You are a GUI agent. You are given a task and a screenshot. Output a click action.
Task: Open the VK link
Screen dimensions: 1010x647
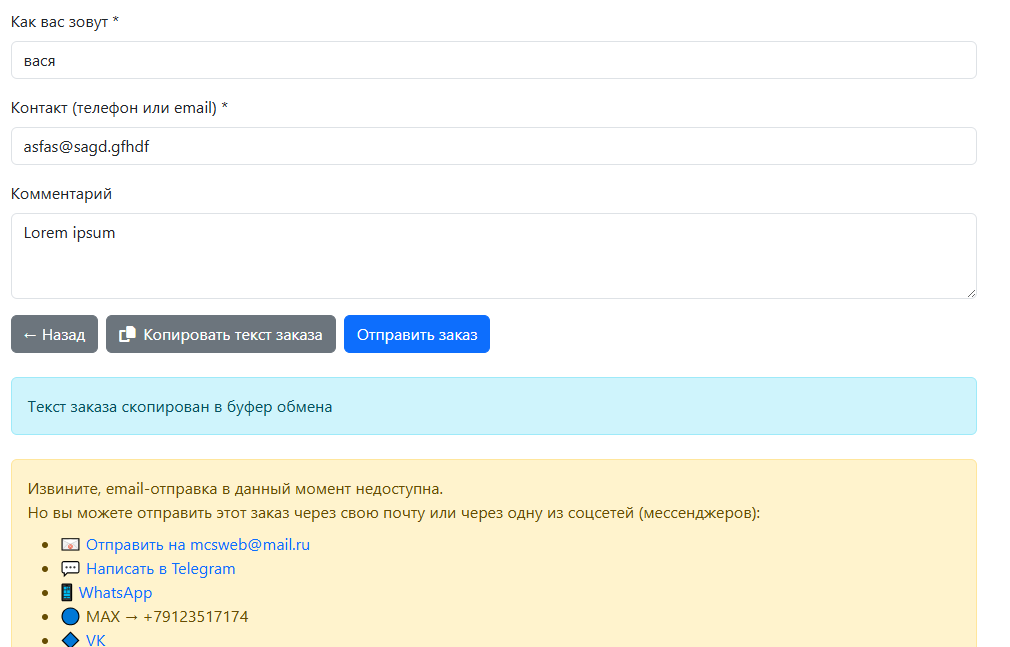click(x=96, y=640)
